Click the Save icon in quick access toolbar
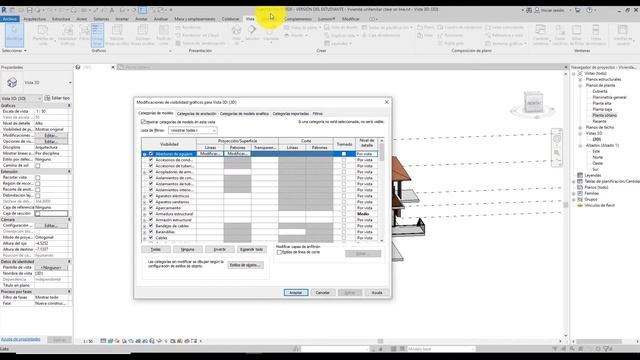The image size is (640, 360). [29, 10]
